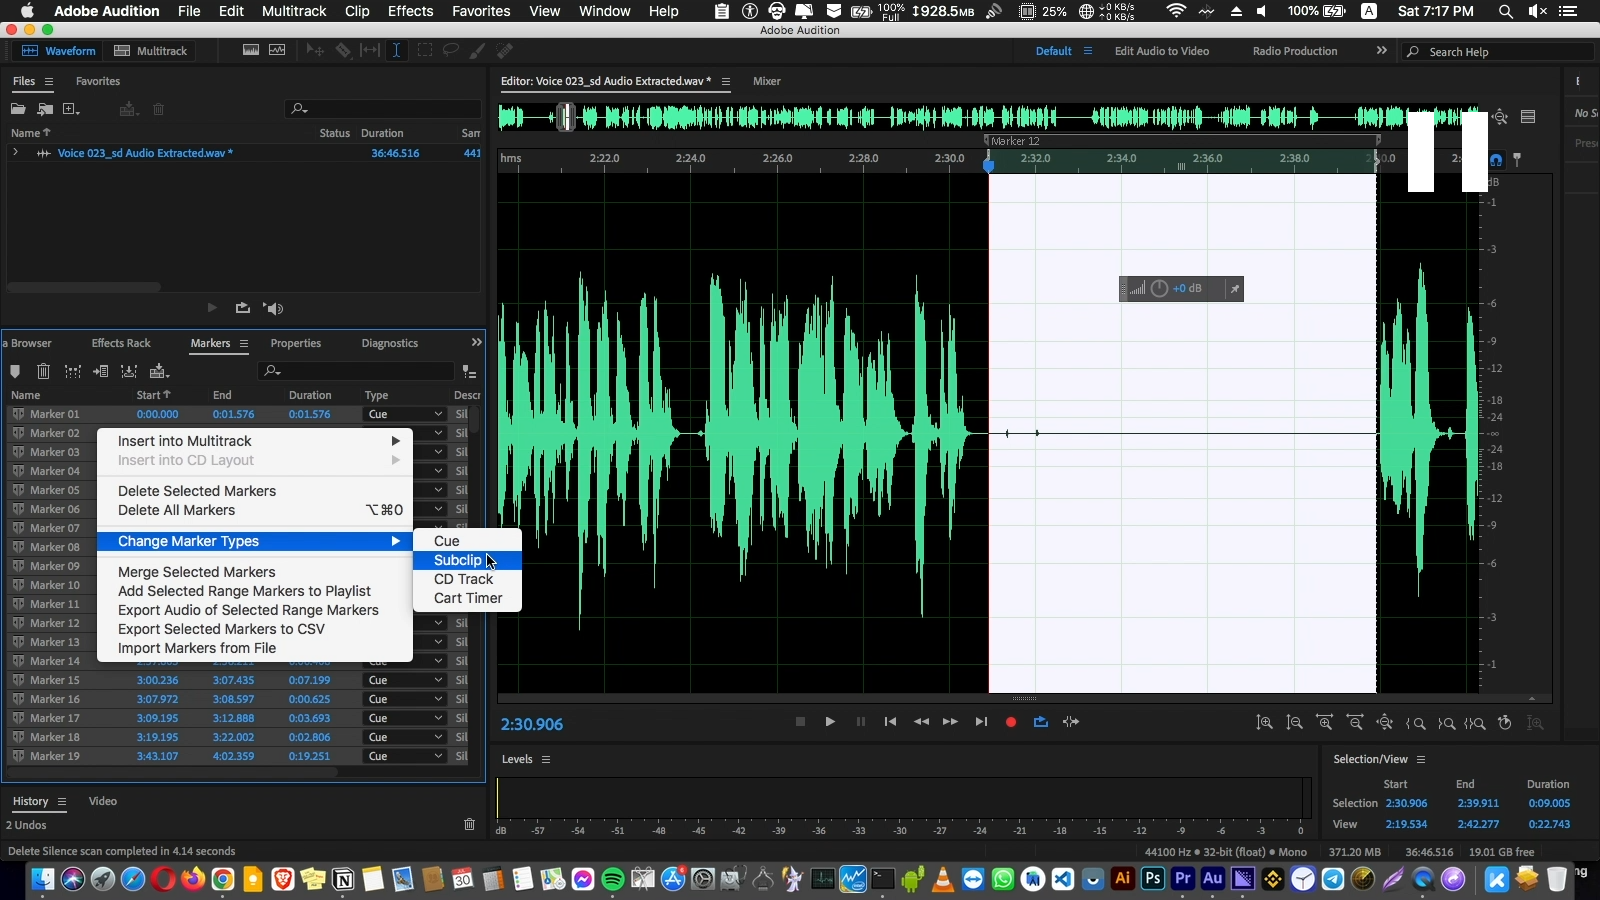Click the Fast Forward transport button

(x=950, y=722)
